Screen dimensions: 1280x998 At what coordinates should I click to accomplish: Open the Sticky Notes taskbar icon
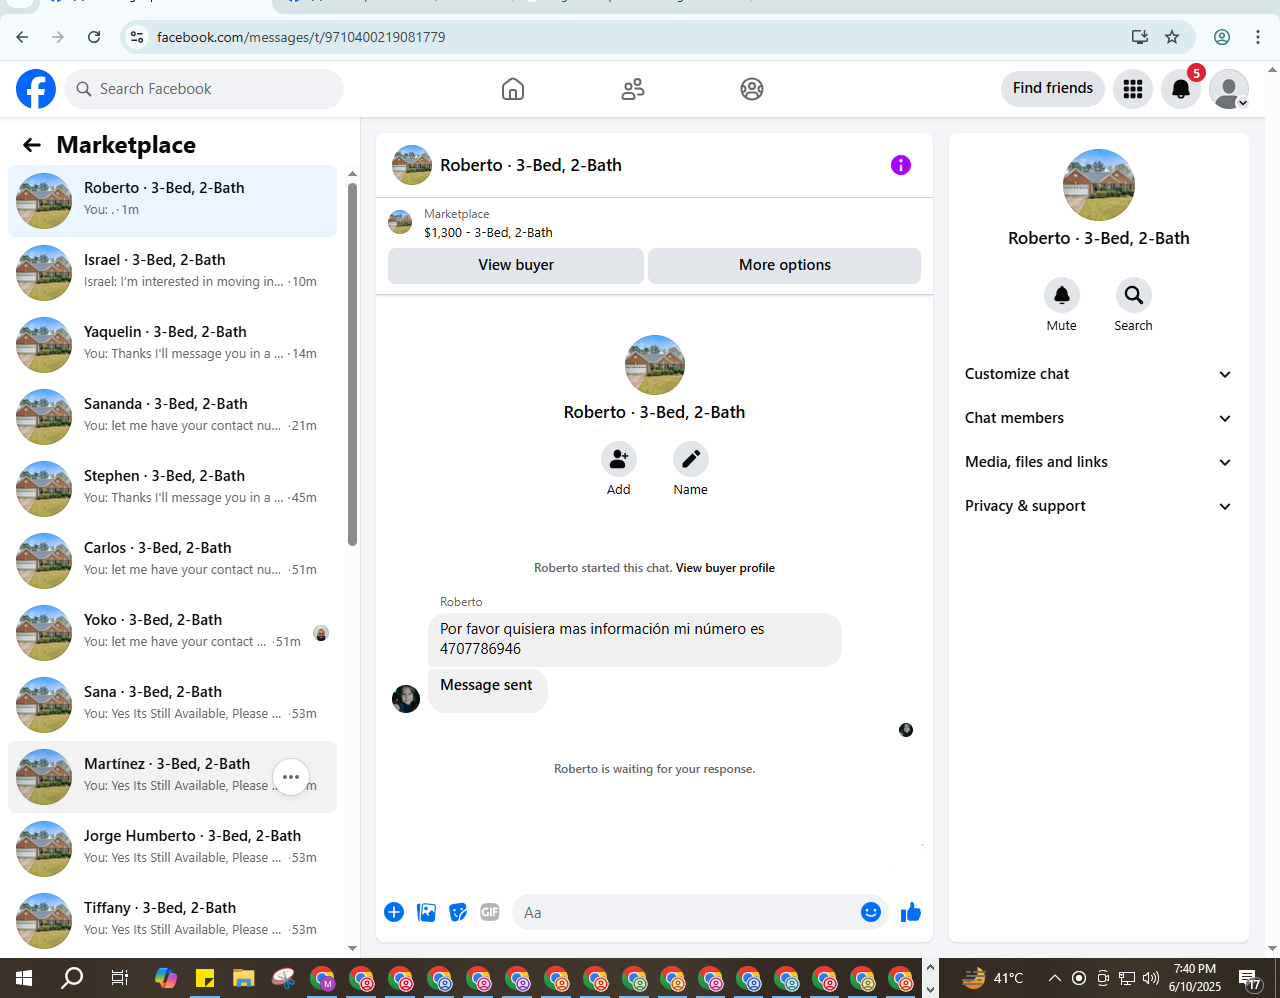205,978
